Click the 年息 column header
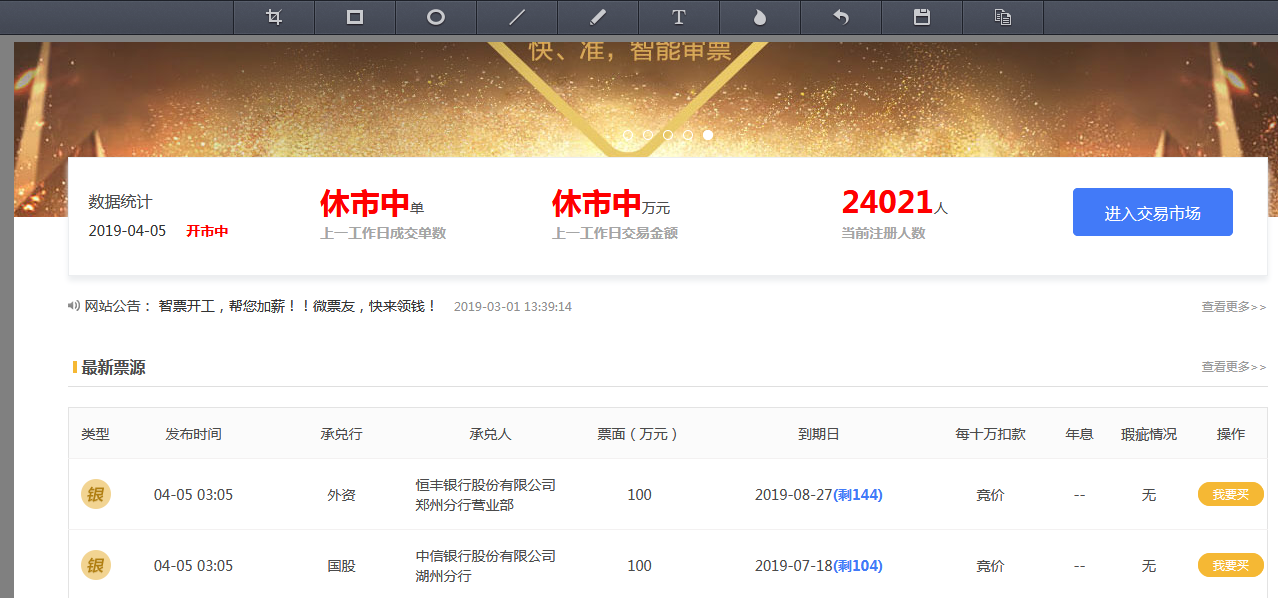The height and width of the screenshot is (598, 1278). (x=1079, y=434)
